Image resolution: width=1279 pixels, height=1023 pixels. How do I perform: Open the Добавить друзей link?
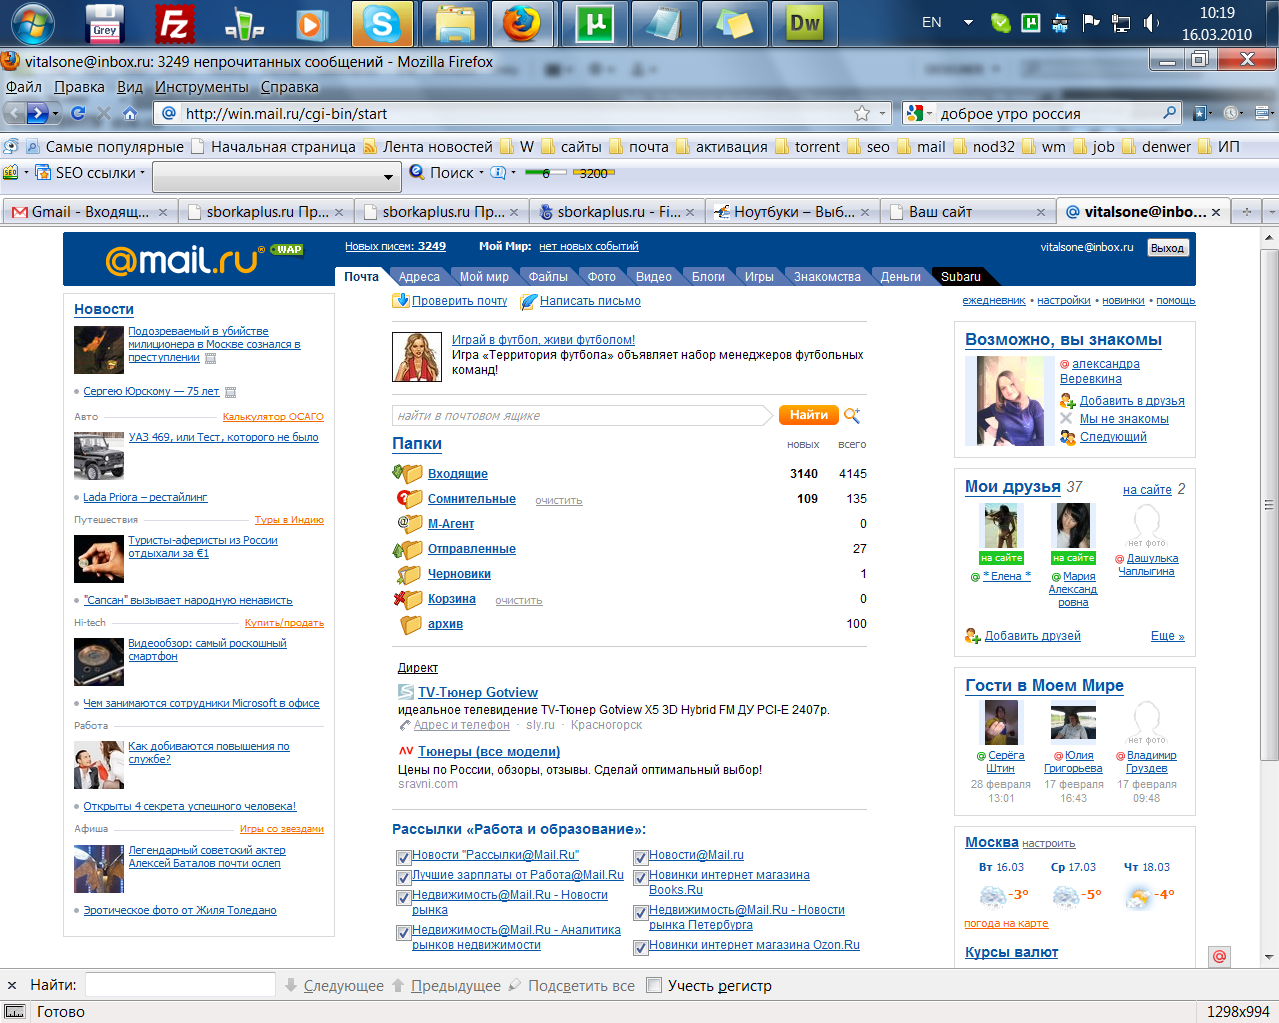(1032, 636)
